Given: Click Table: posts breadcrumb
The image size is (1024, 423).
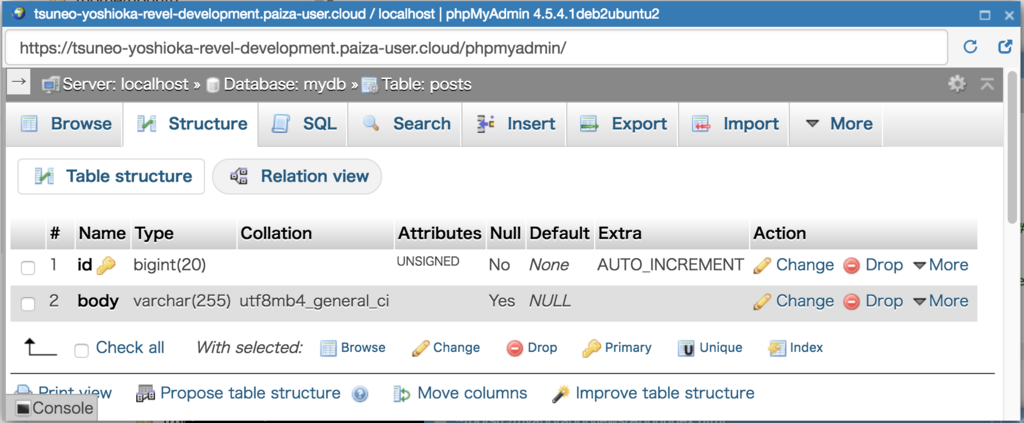Looking at the screenshot, I should tap(426, 84).
